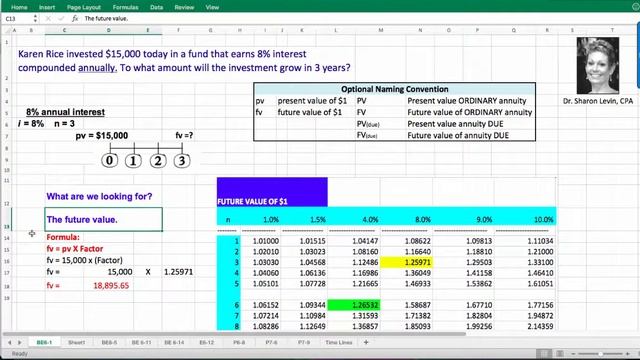Image resolution: width=640 pixels, height=360 pixels.
Task: Switch to the E6-12 worksheet tab
Action: 207,342
